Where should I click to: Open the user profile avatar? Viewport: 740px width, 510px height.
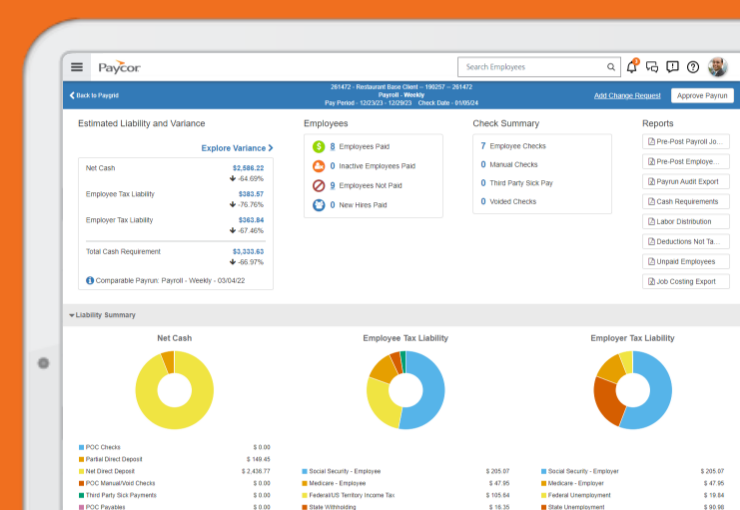tap(717, 67)
